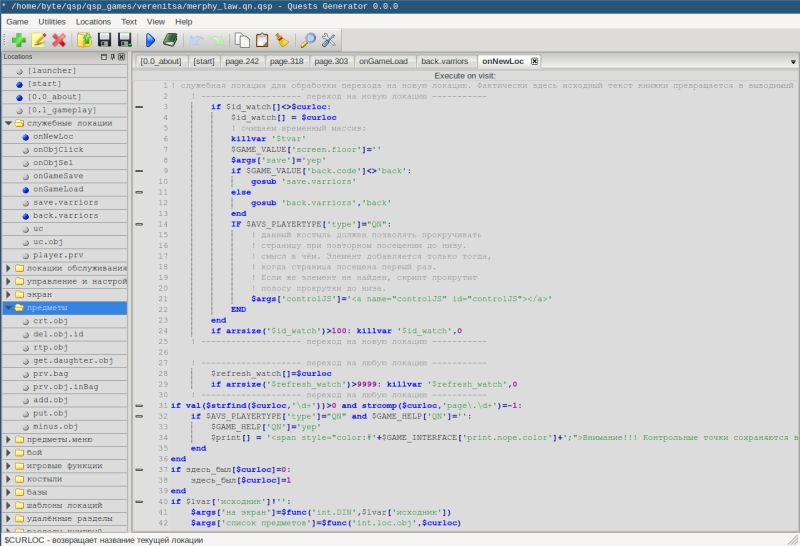The image size is (800, 546).
Task: Click the Copy pages icon
Action: [242, 40]
